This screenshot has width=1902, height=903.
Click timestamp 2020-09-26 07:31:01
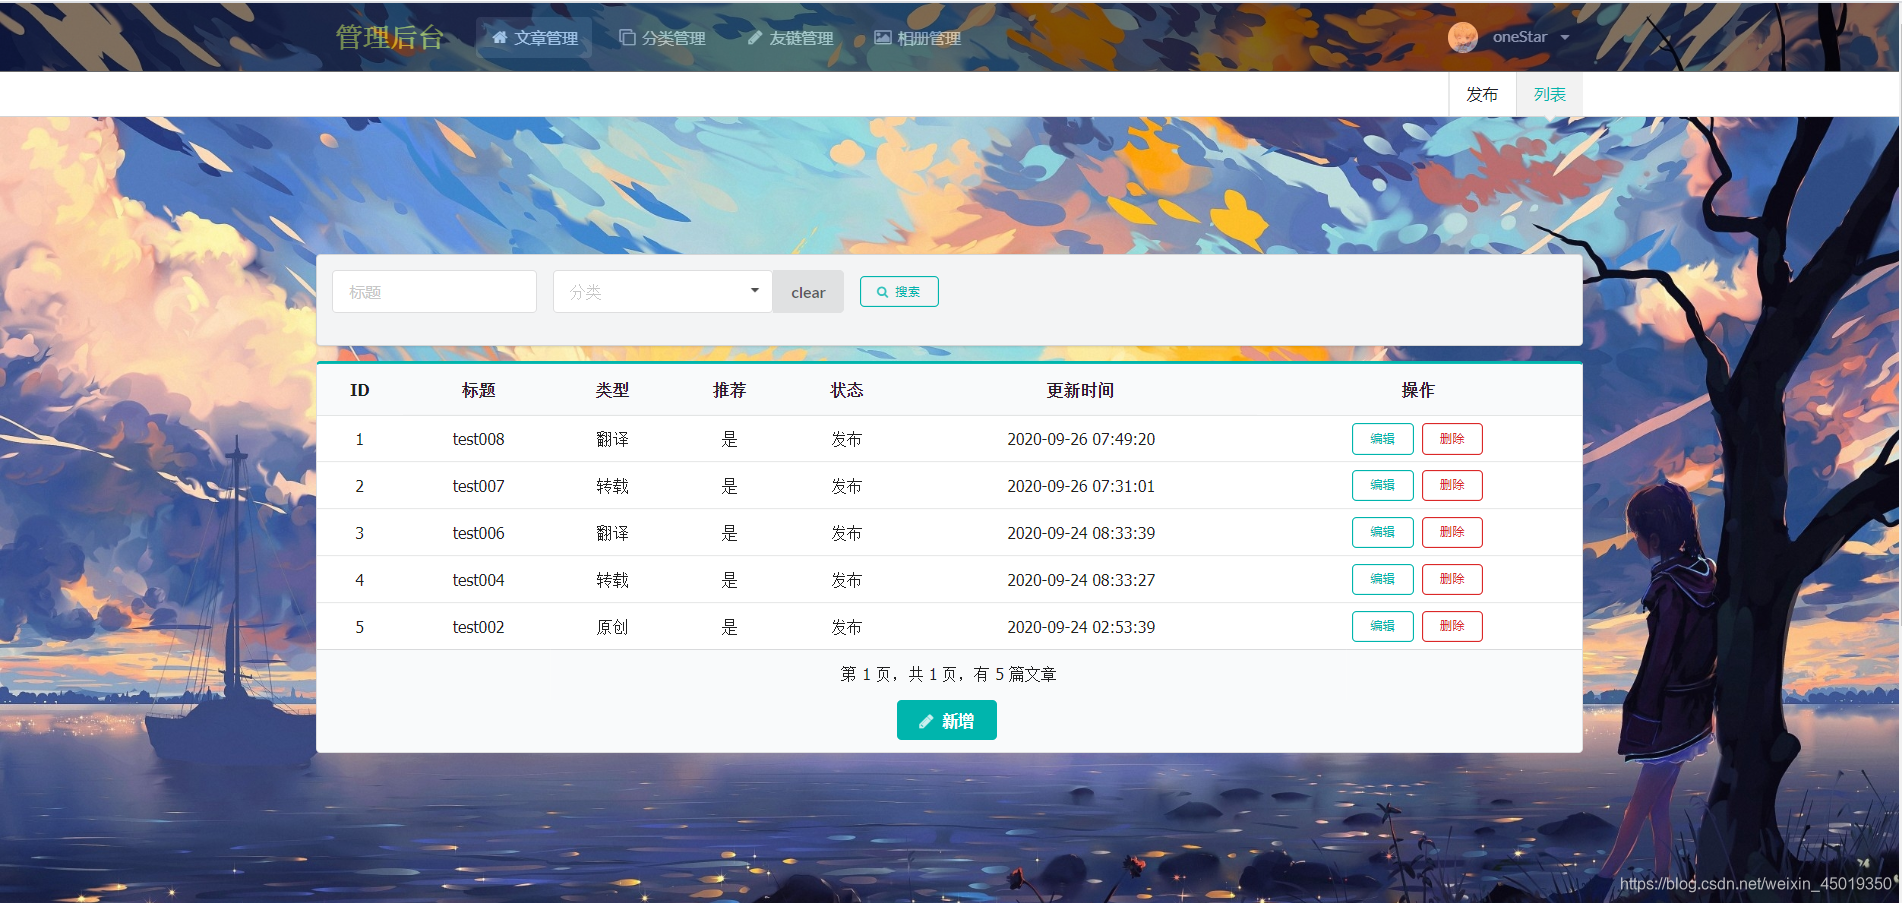pyautogui.click(x=1081, y=486)
